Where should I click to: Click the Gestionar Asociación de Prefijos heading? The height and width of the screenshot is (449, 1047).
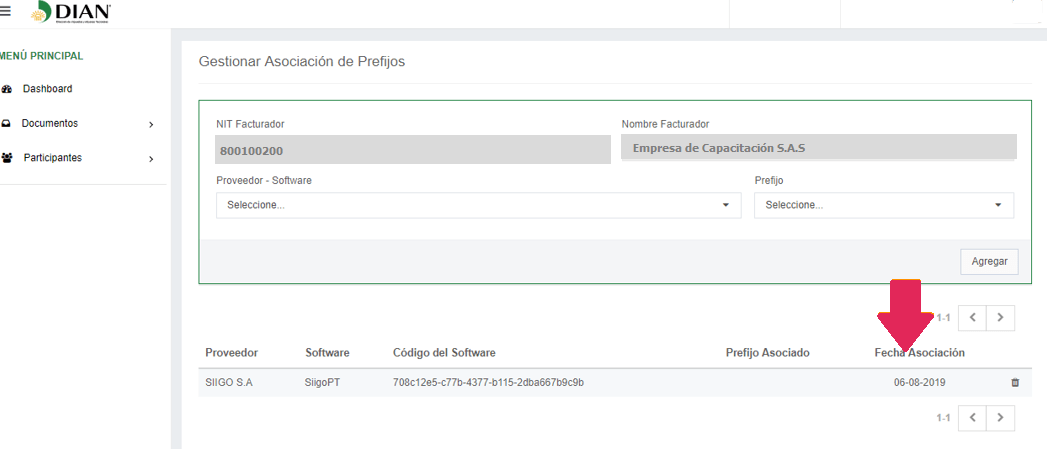point(302,61)
